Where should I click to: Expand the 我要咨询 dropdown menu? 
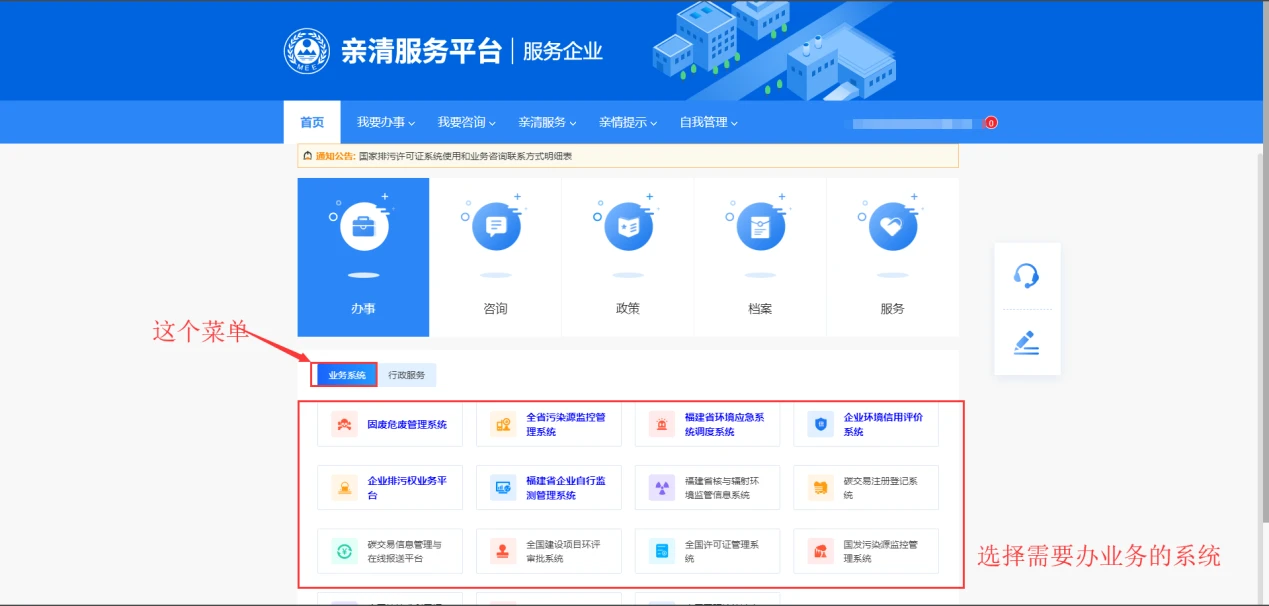tap(466, 123)
